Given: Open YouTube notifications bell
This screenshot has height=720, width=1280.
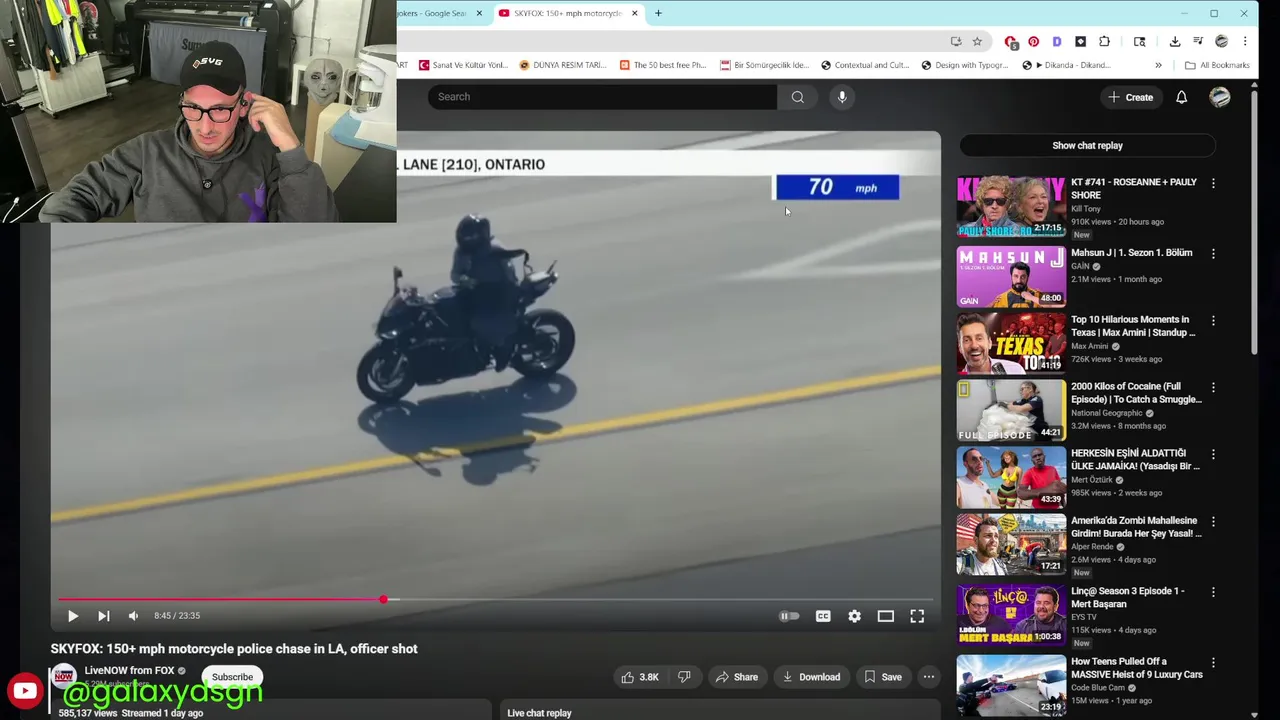Looking at the screenshot, I should point(1181,97).
